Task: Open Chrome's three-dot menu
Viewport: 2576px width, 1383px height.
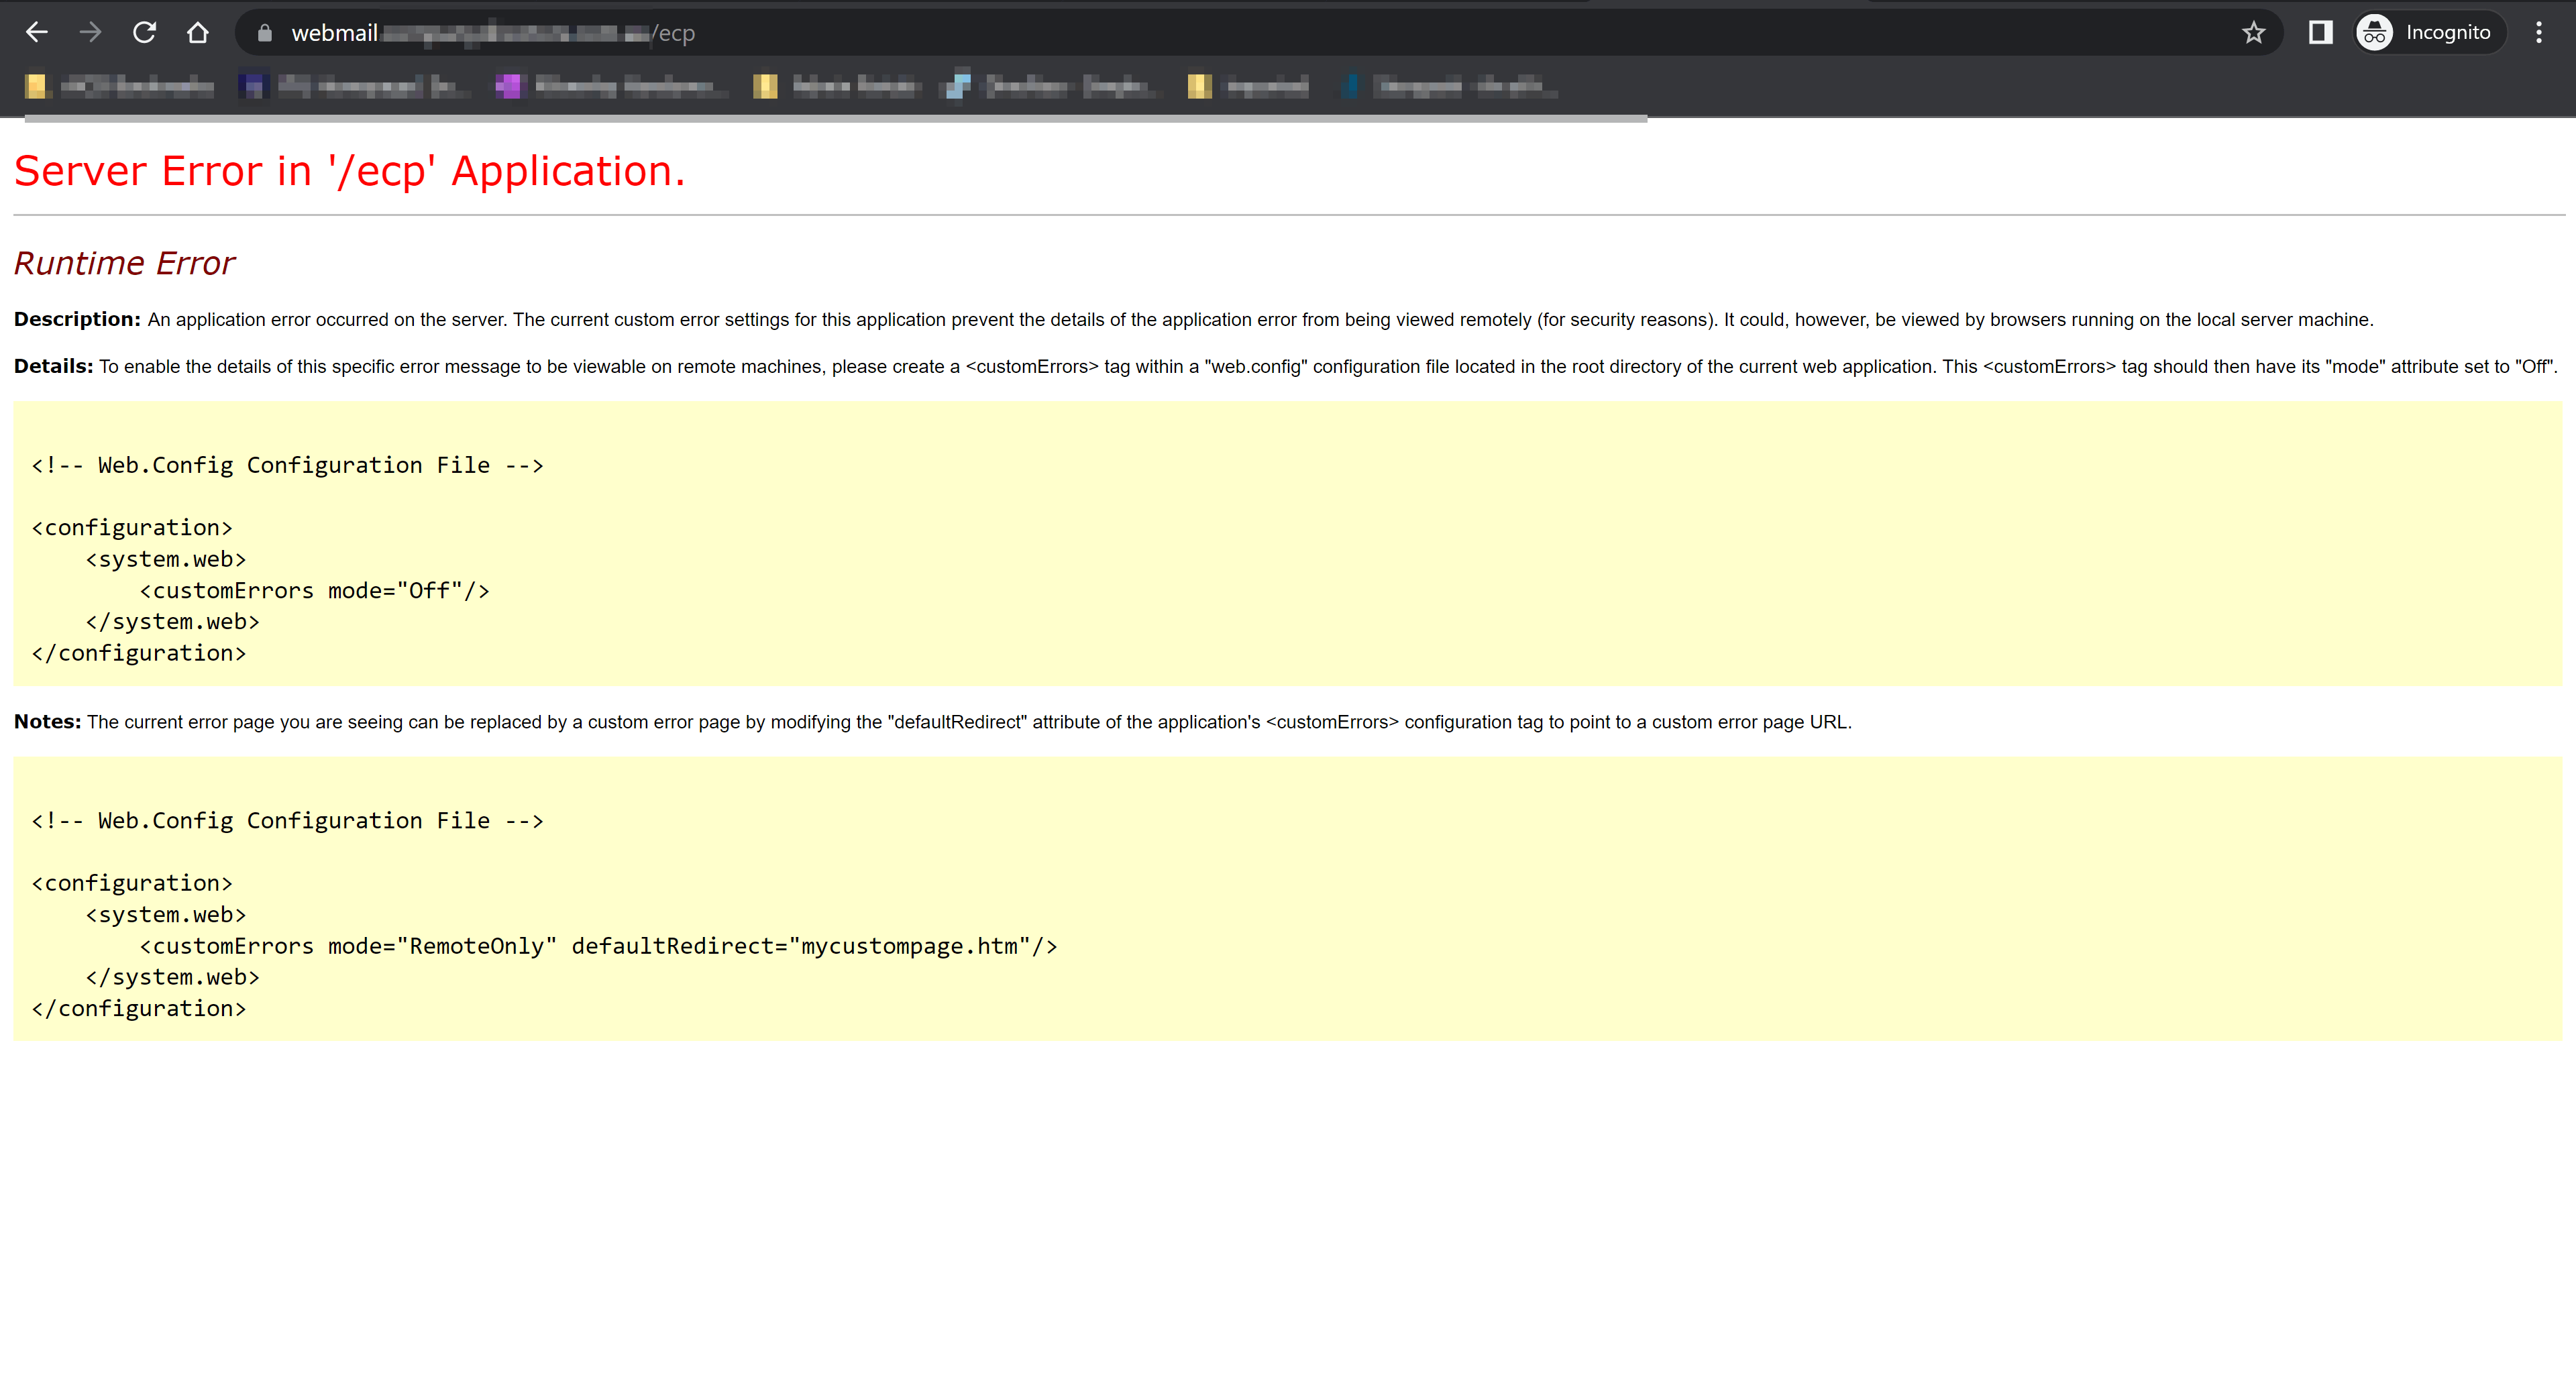Action: click(x=2538, y=33)
